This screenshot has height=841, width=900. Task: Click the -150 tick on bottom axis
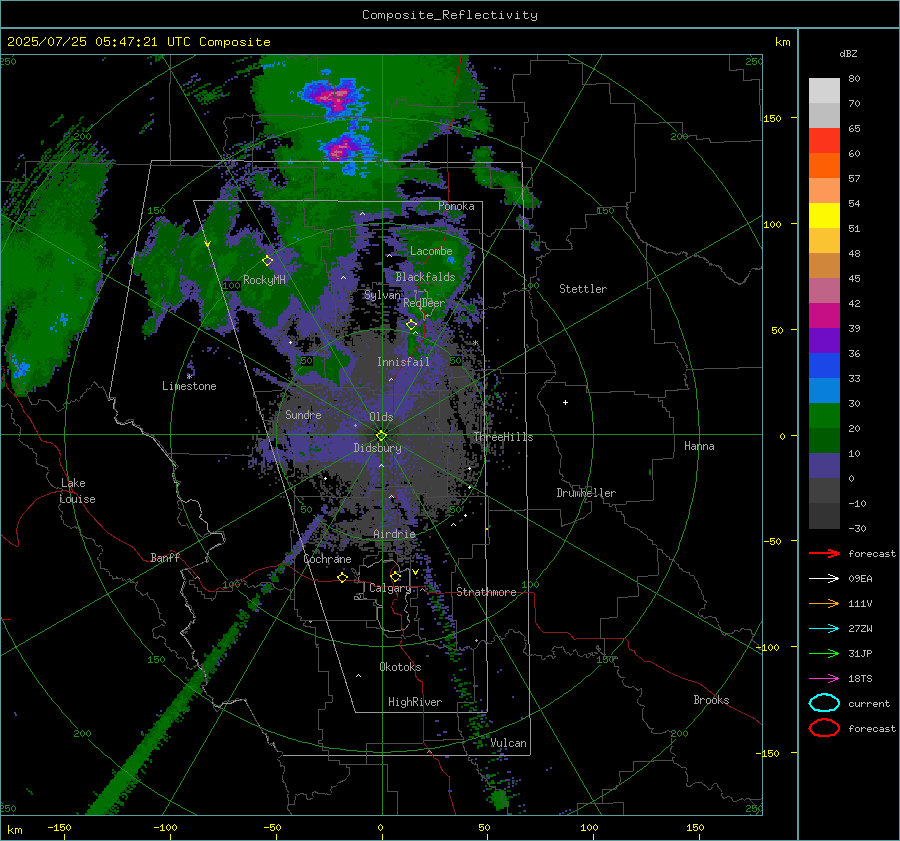59,828
